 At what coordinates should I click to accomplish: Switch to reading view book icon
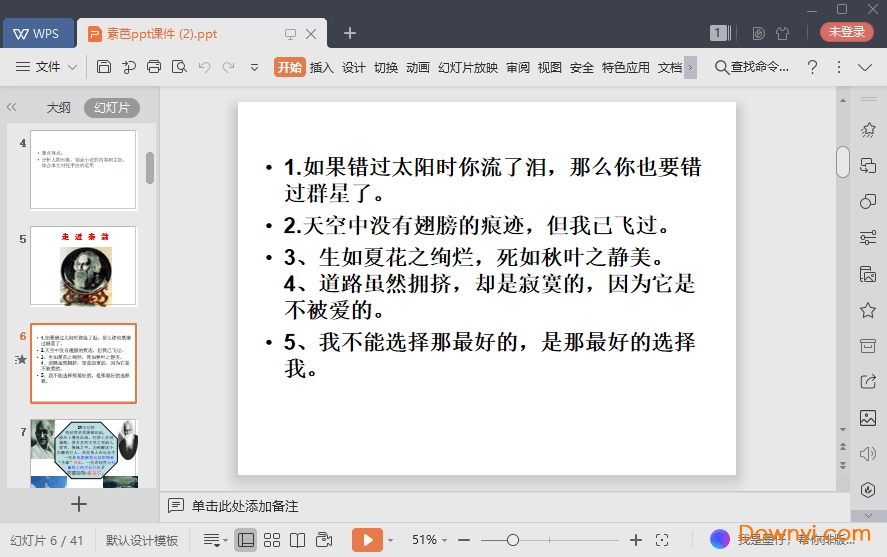297,540
